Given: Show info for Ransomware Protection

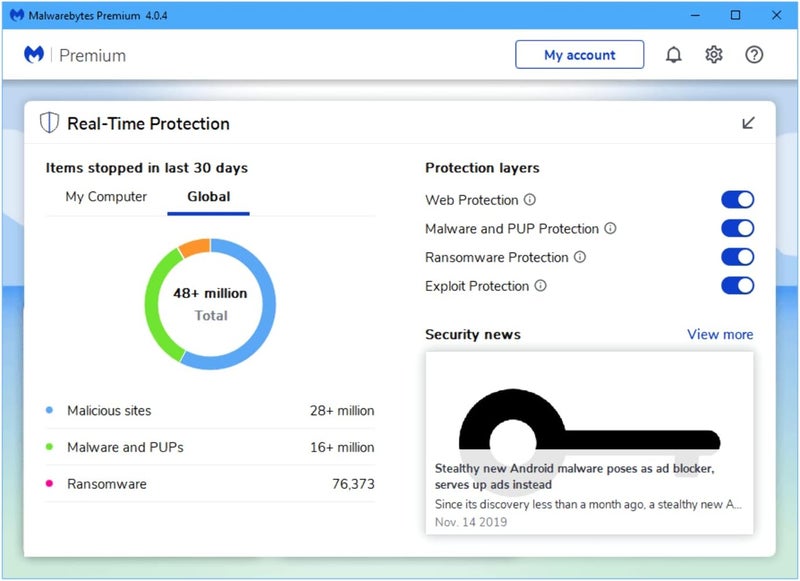Looking at the screenshot, I should [x=580, y=257].
